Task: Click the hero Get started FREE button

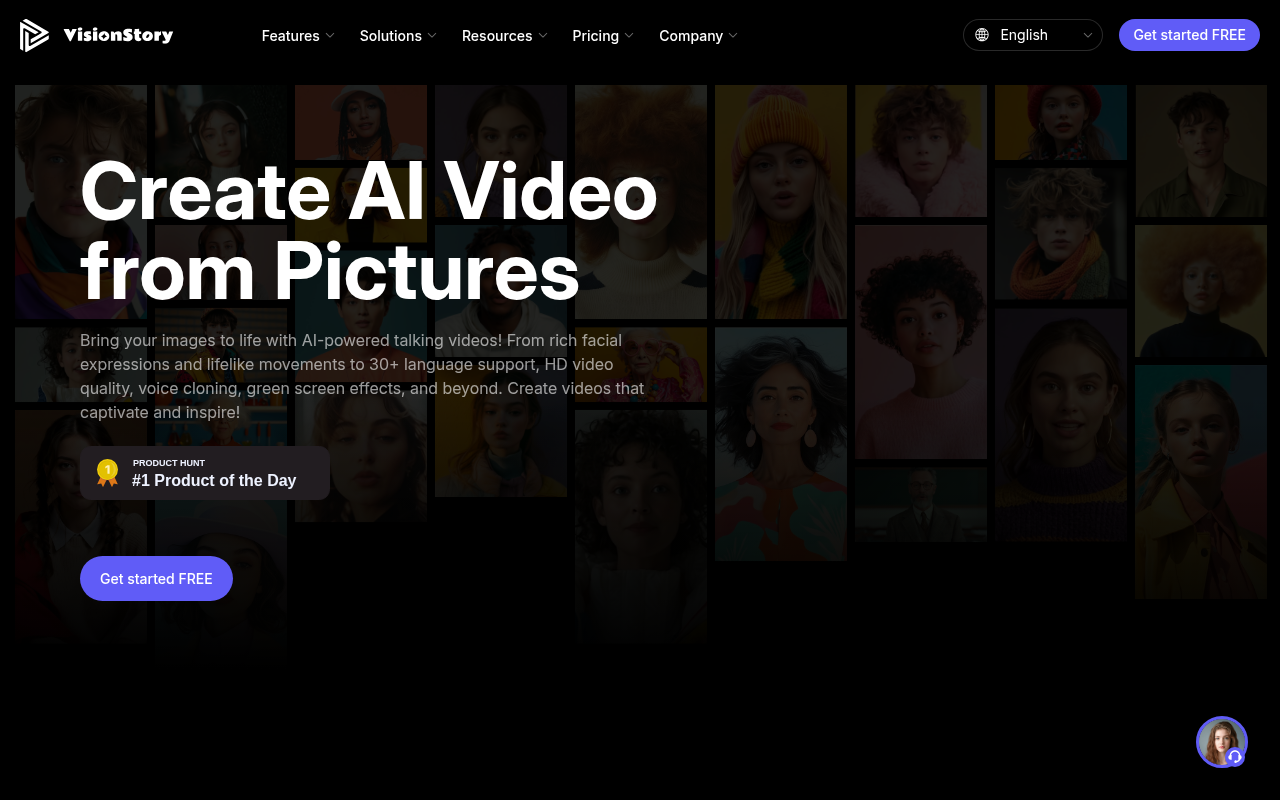Action: coord(156,578)
